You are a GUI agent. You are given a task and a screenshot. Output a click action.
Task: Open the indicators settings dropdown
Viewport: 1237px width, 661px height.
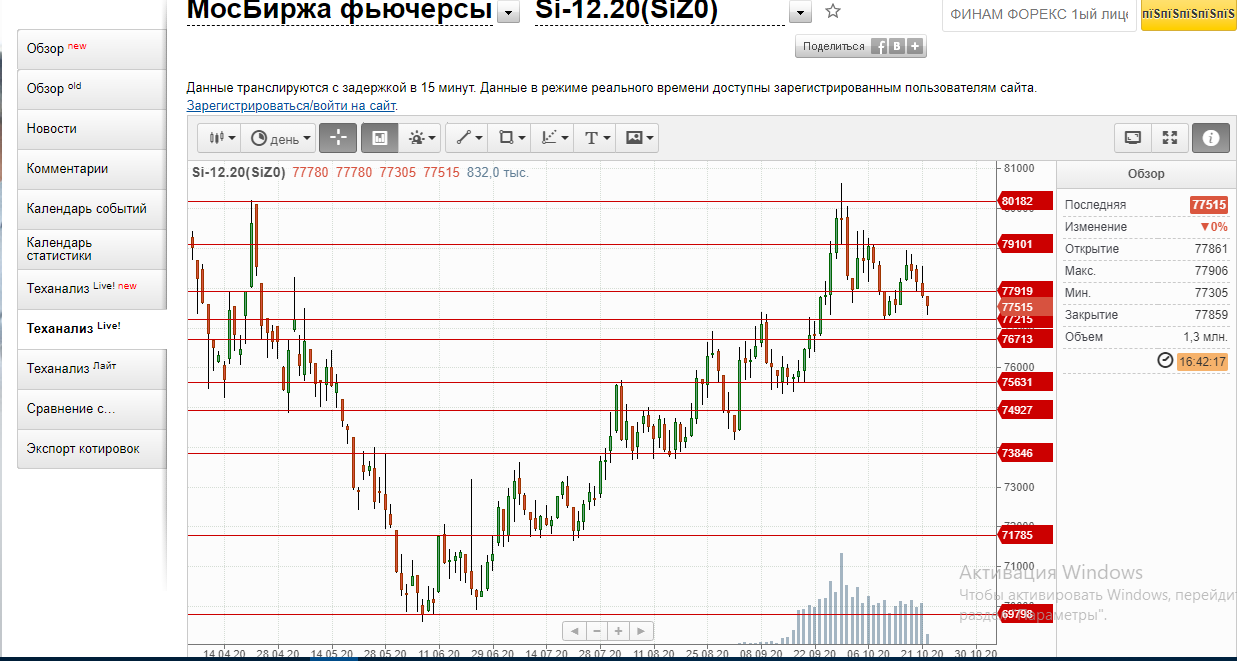pyautogui.click(x=422, y=138)
